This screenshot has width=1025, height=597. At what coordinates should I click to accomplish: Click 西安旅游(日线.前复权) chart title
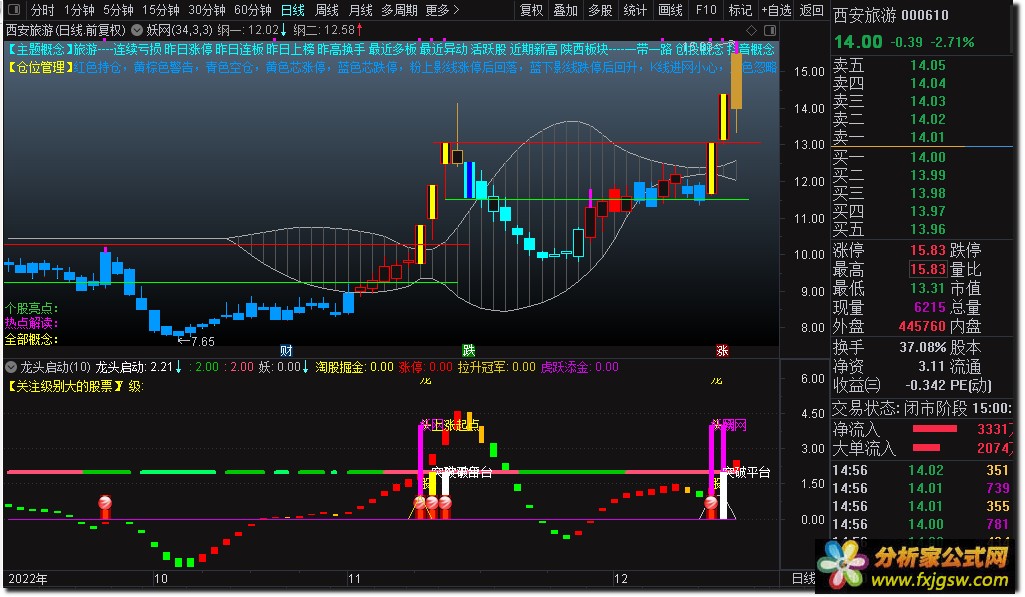(x=65, y=31)
